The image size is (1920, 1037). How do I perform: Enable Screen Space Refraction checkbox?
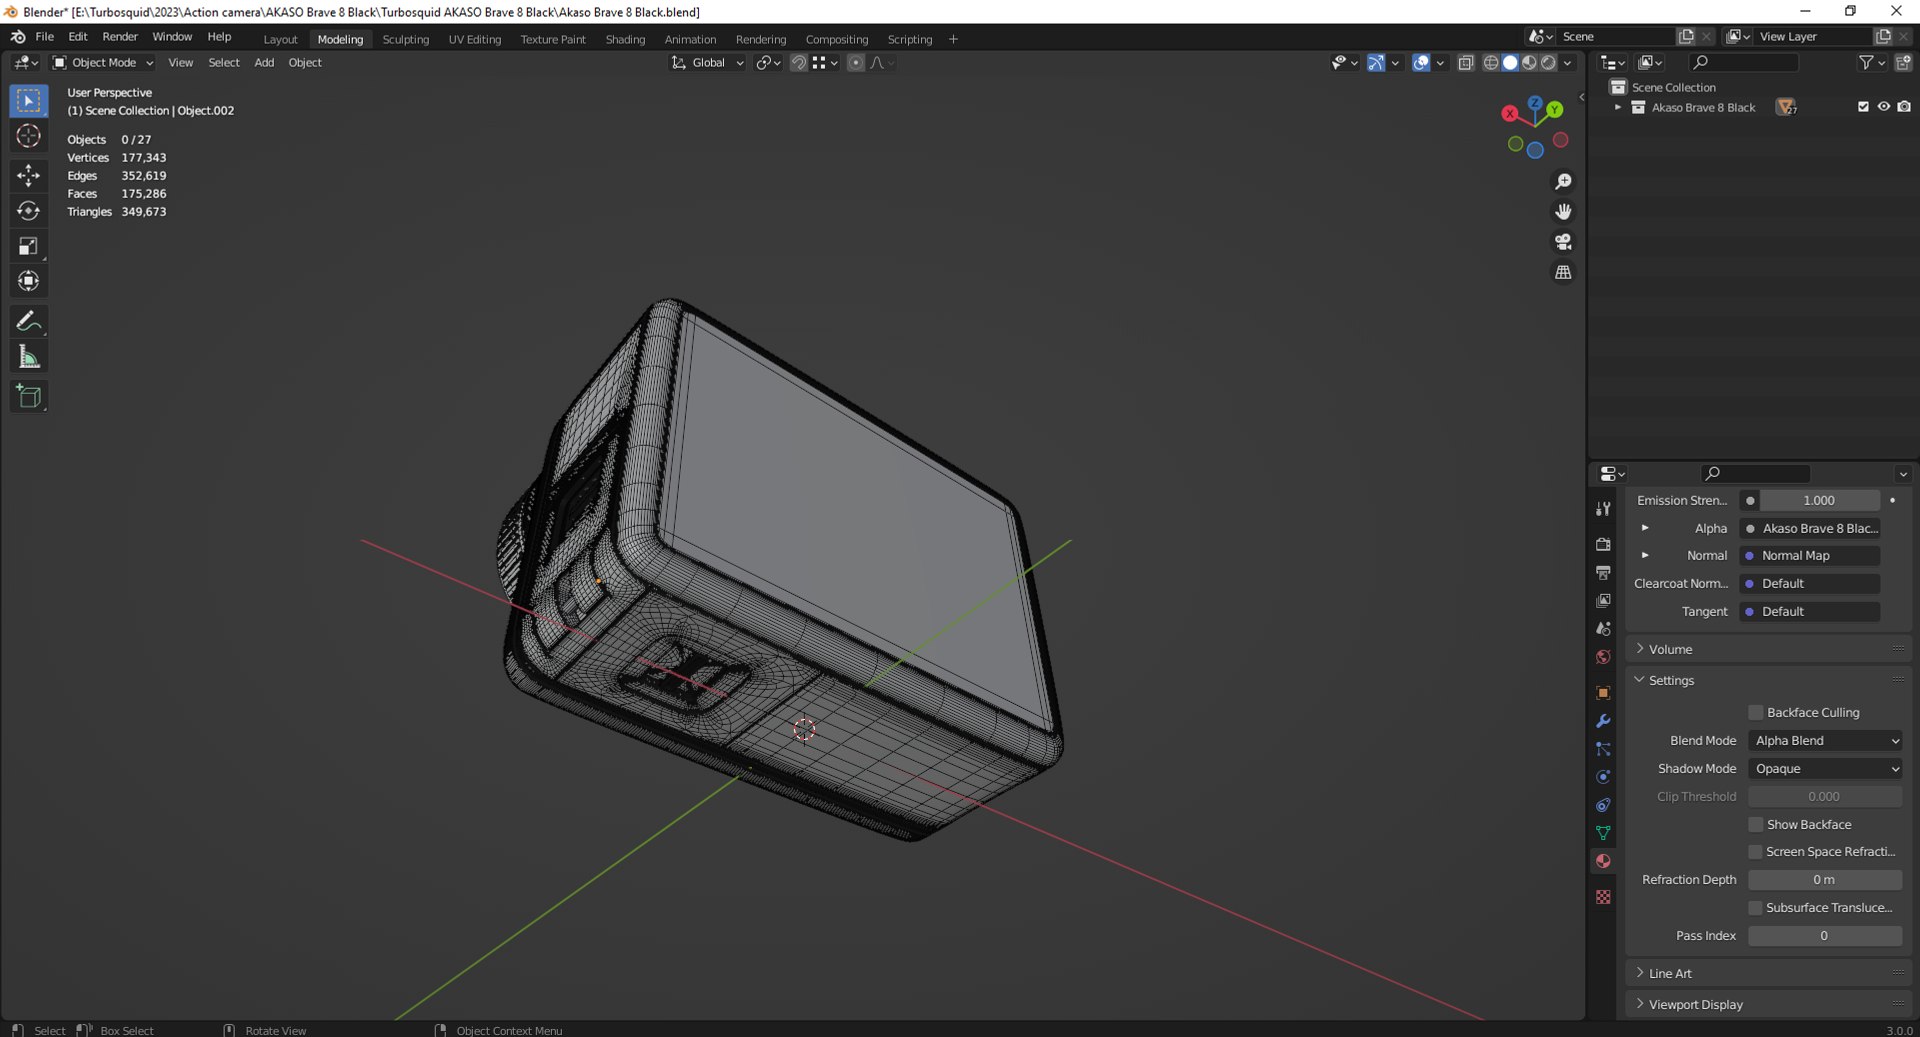click(x=1755, y=851)
